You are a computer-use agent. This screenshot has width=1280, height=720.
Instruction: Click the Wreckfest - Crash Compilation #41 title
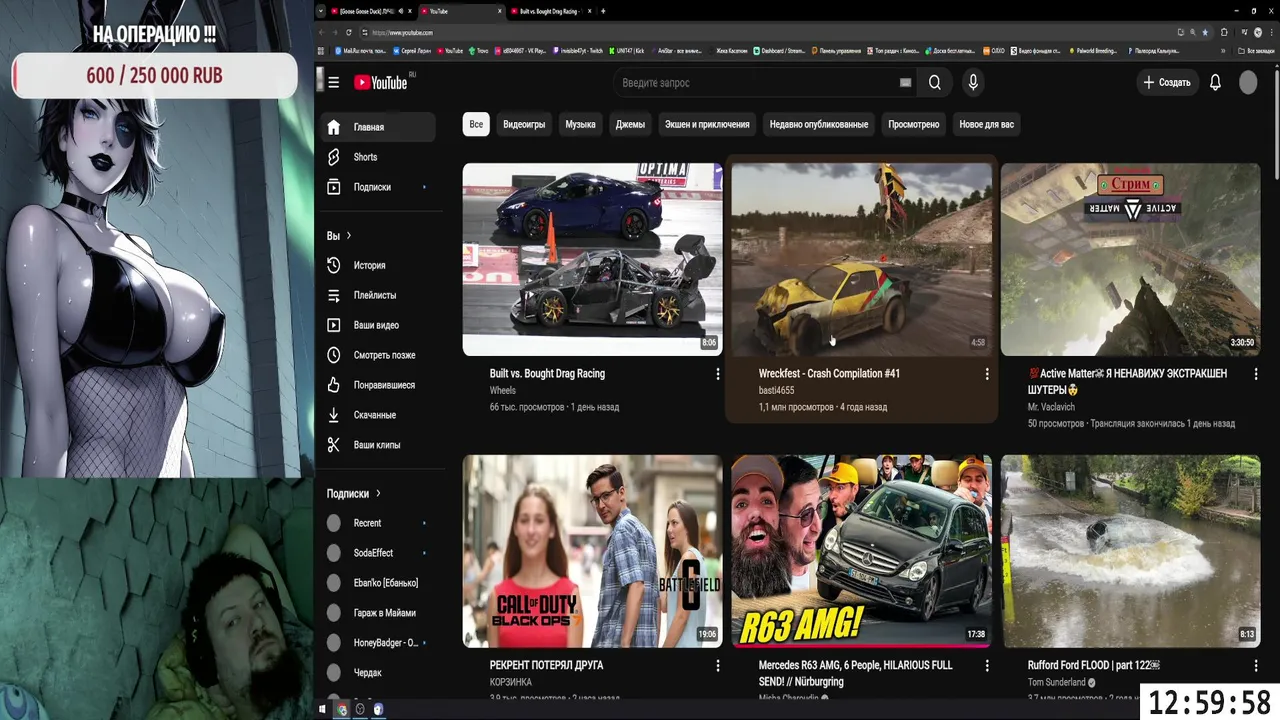click(829, 374)
